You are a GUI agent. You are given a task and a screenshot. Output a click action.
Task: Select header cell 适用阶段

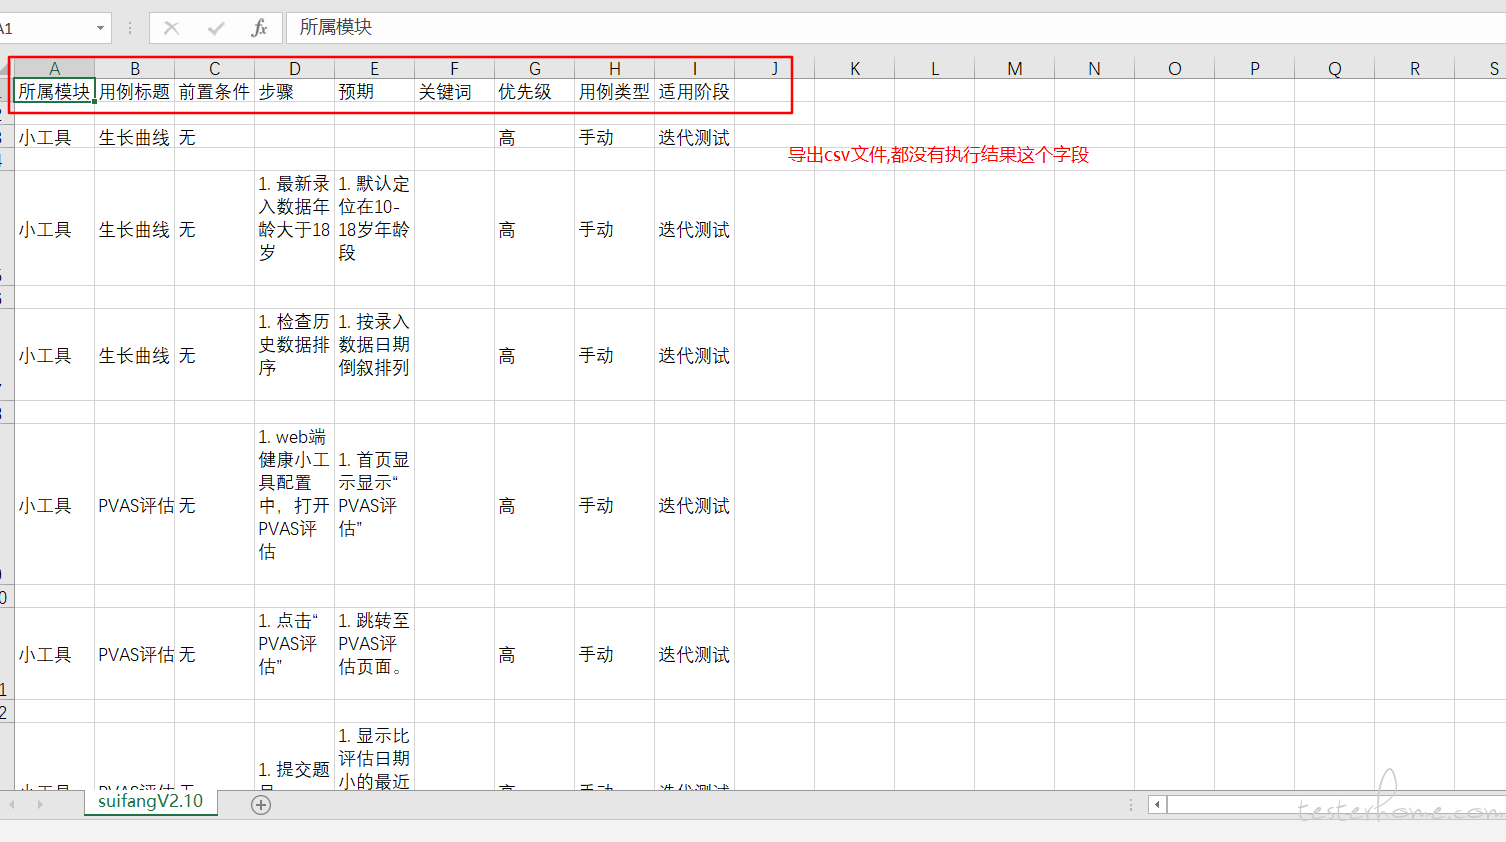pyautogui.click(x=695, y=91)
